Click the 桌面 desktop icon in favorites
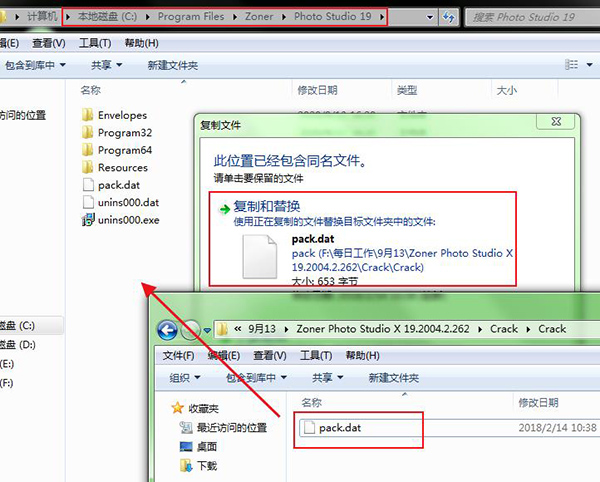 [x=186, y=446]
